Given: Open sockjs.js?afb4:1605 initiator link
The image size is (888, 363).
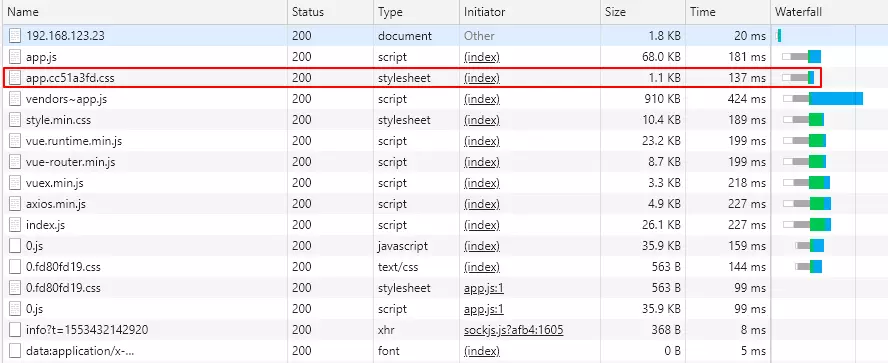Looking at the screenshot, I should [x=514, y=330].
